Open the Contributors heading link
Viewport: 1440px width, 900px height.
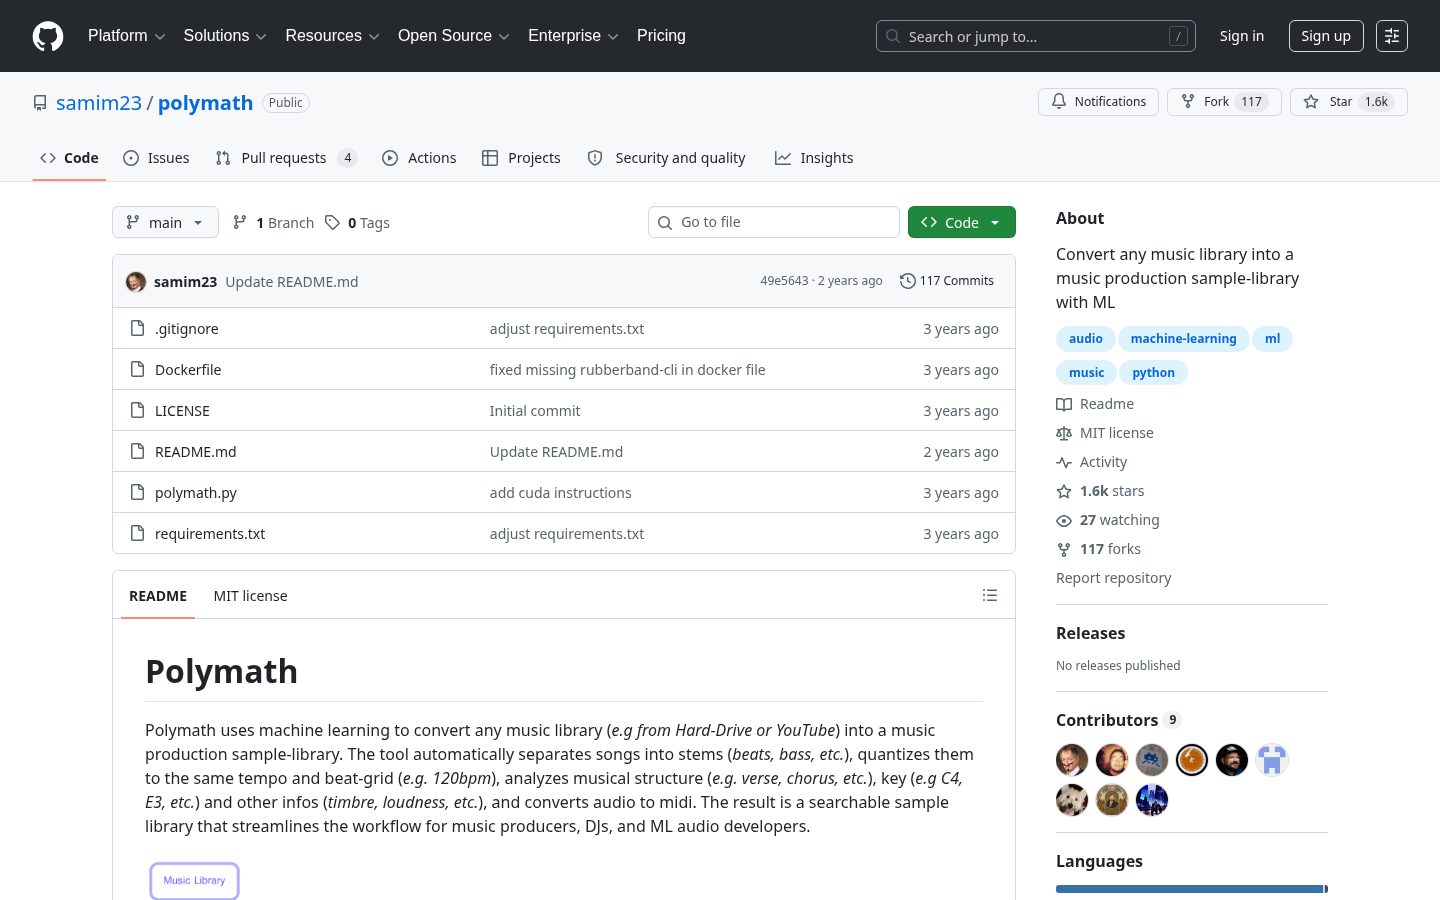(1119, 720)
